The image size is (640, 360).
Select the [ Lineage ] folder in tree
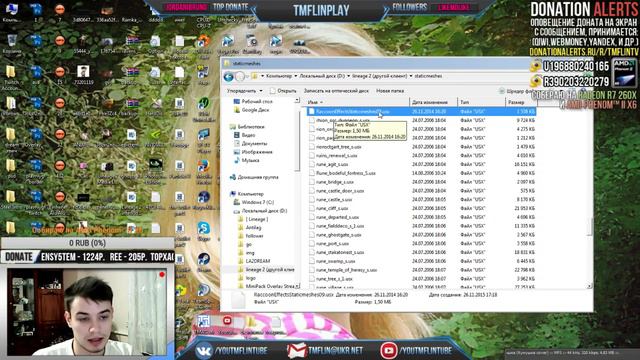click(x=253, y=219)
